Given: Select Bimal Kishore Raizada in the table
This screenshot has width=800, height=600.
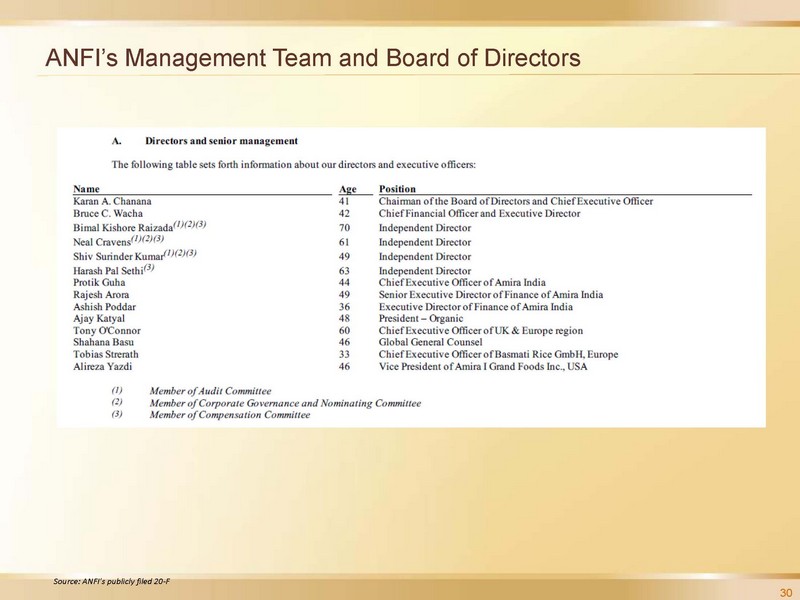Looking at the screenshot, I should [123, 228].
